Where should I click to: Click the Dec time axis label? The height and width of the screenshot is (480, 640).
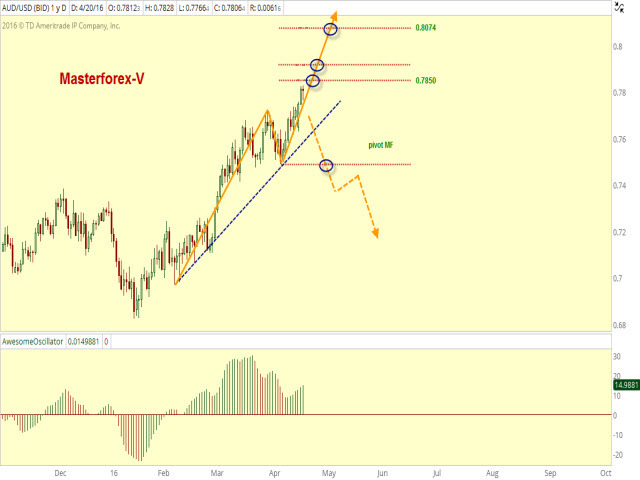60,473
